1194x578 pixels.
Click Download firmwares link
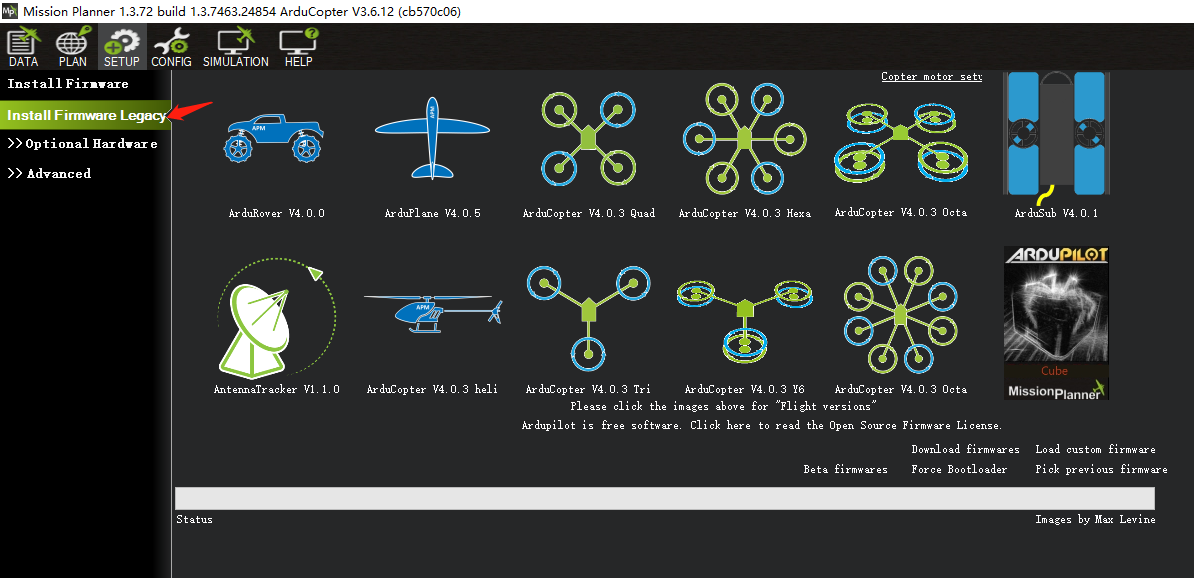(x=965, y=449)
